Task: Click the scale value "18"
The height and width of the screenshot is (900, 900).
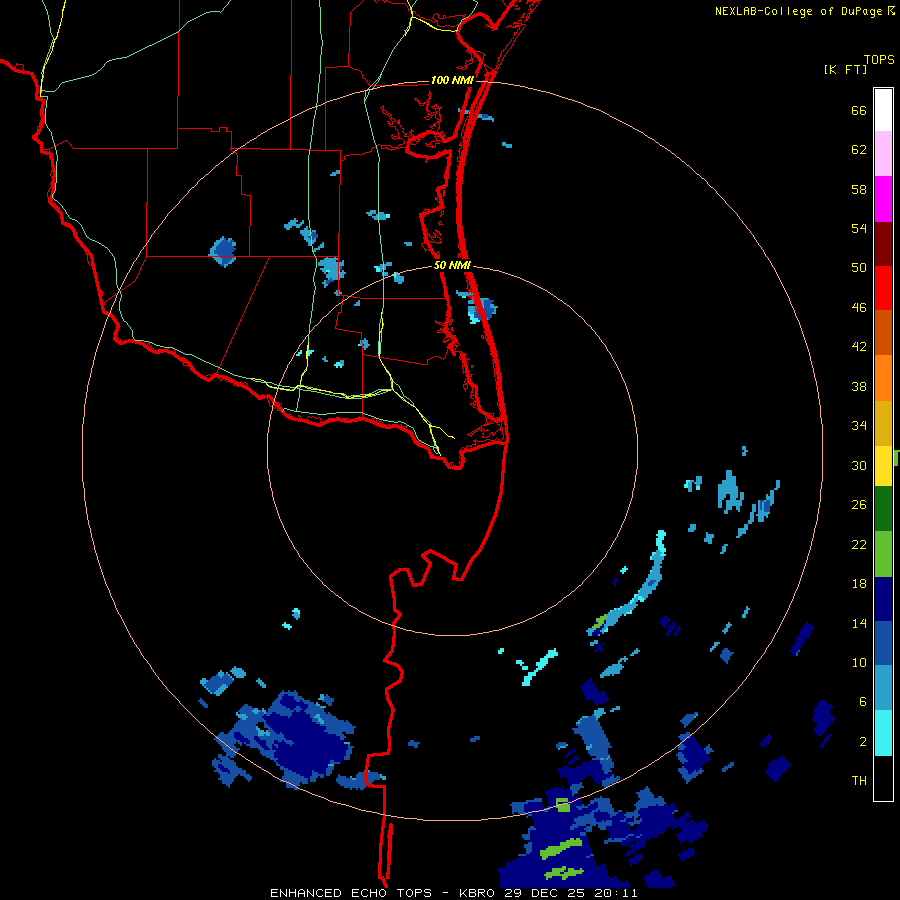Action: [859, 584]
